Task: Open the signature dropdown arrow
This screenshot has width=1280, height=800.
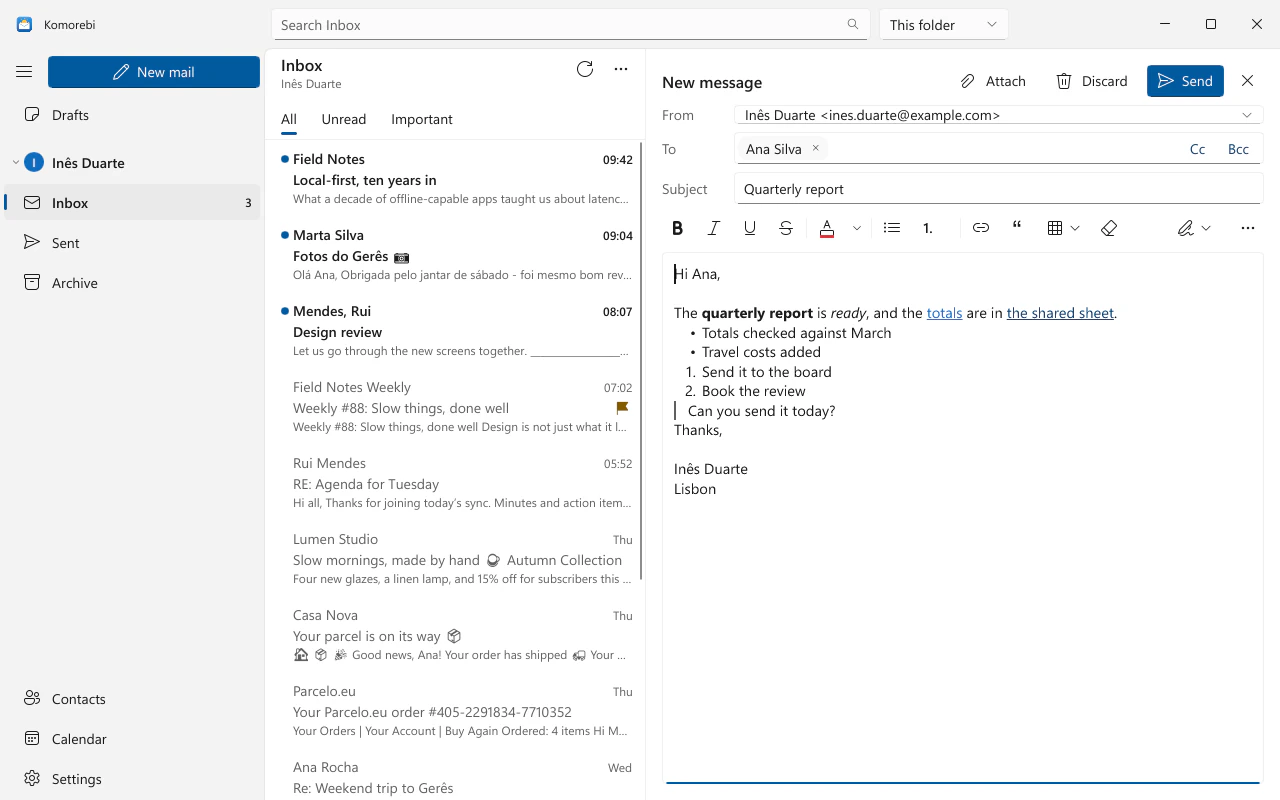Action: pos(1206,228)
